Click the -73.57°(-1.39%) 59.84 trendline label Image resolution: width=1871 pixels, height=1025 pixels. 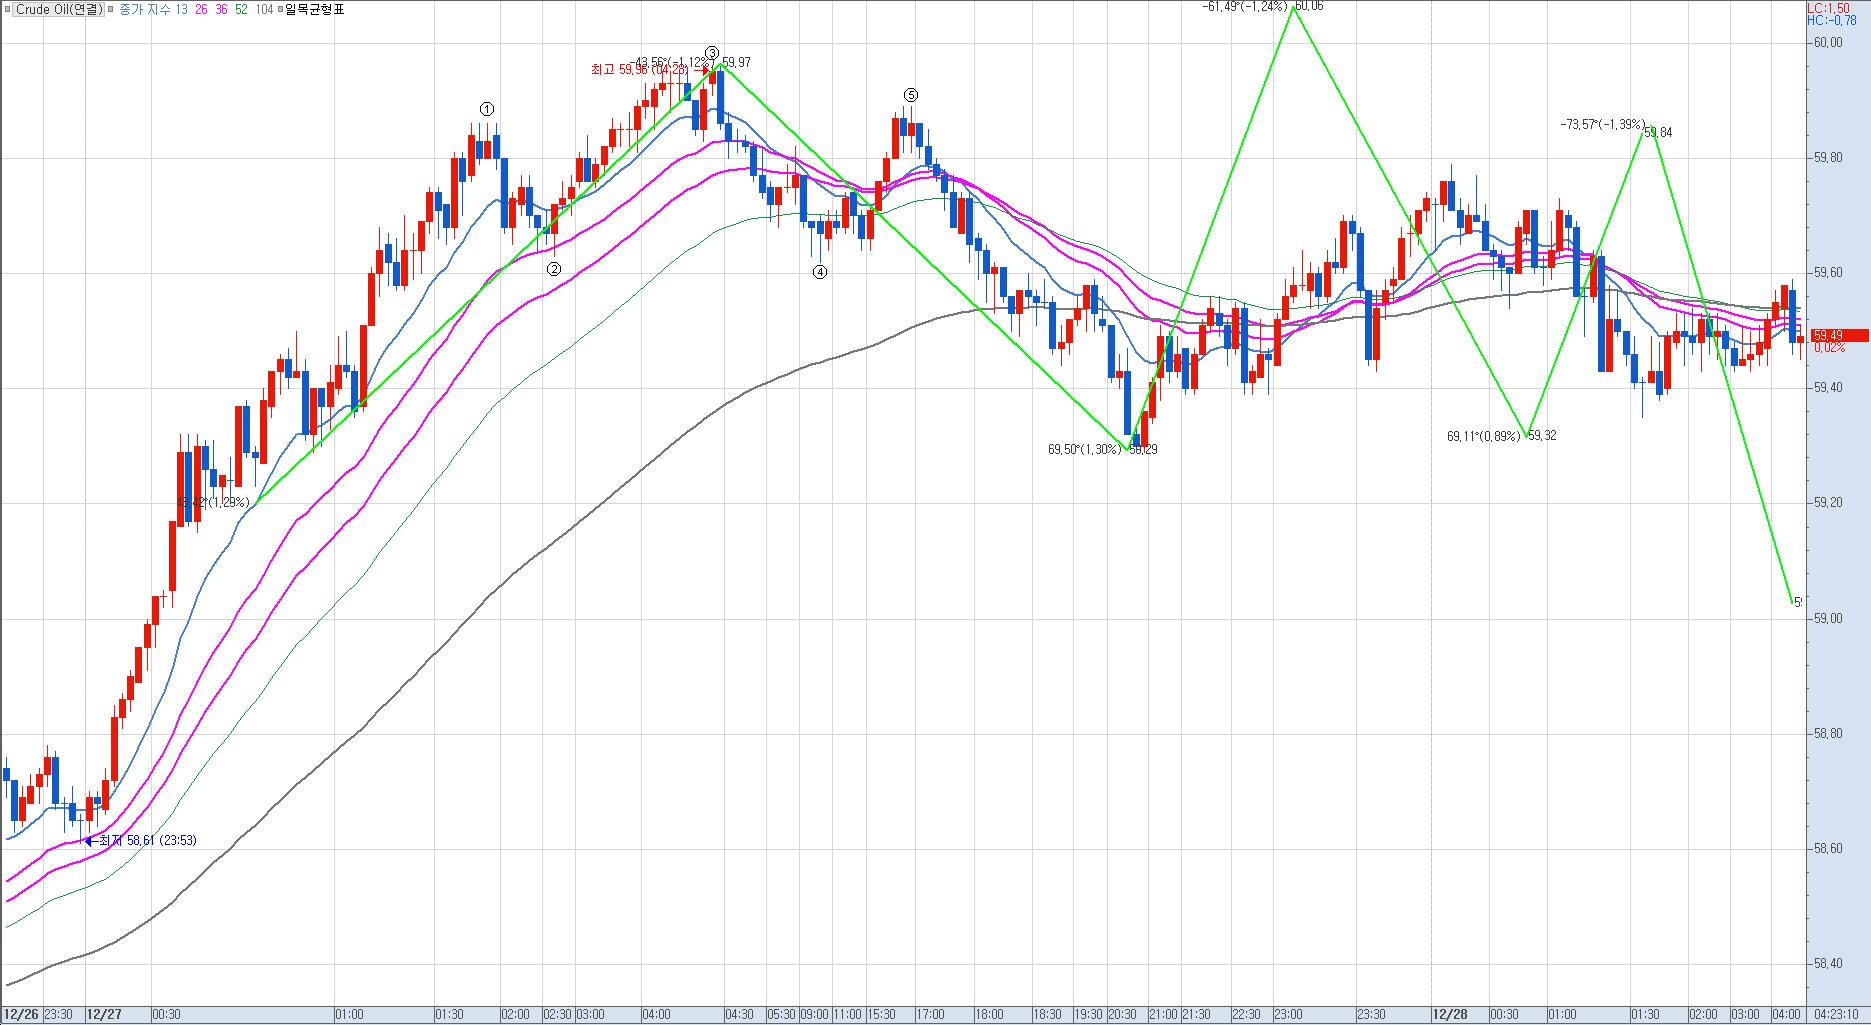pyautogui.click(x=1616, y=126)
